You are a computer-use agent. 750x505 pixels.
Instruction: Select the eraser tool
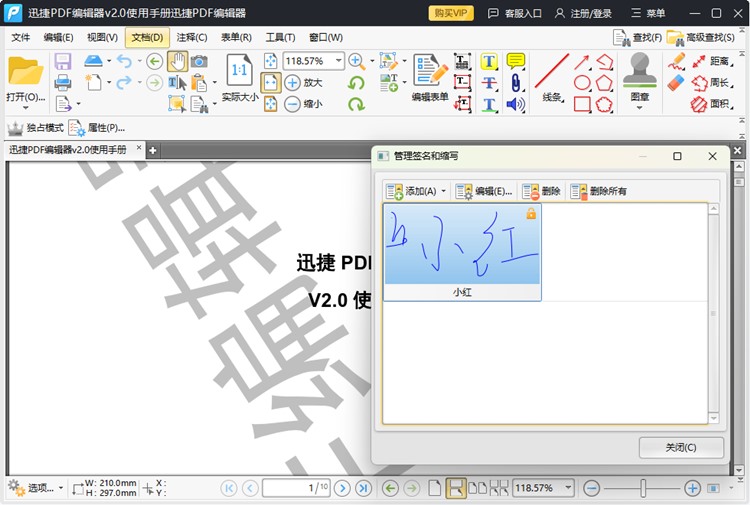[676, 83]
